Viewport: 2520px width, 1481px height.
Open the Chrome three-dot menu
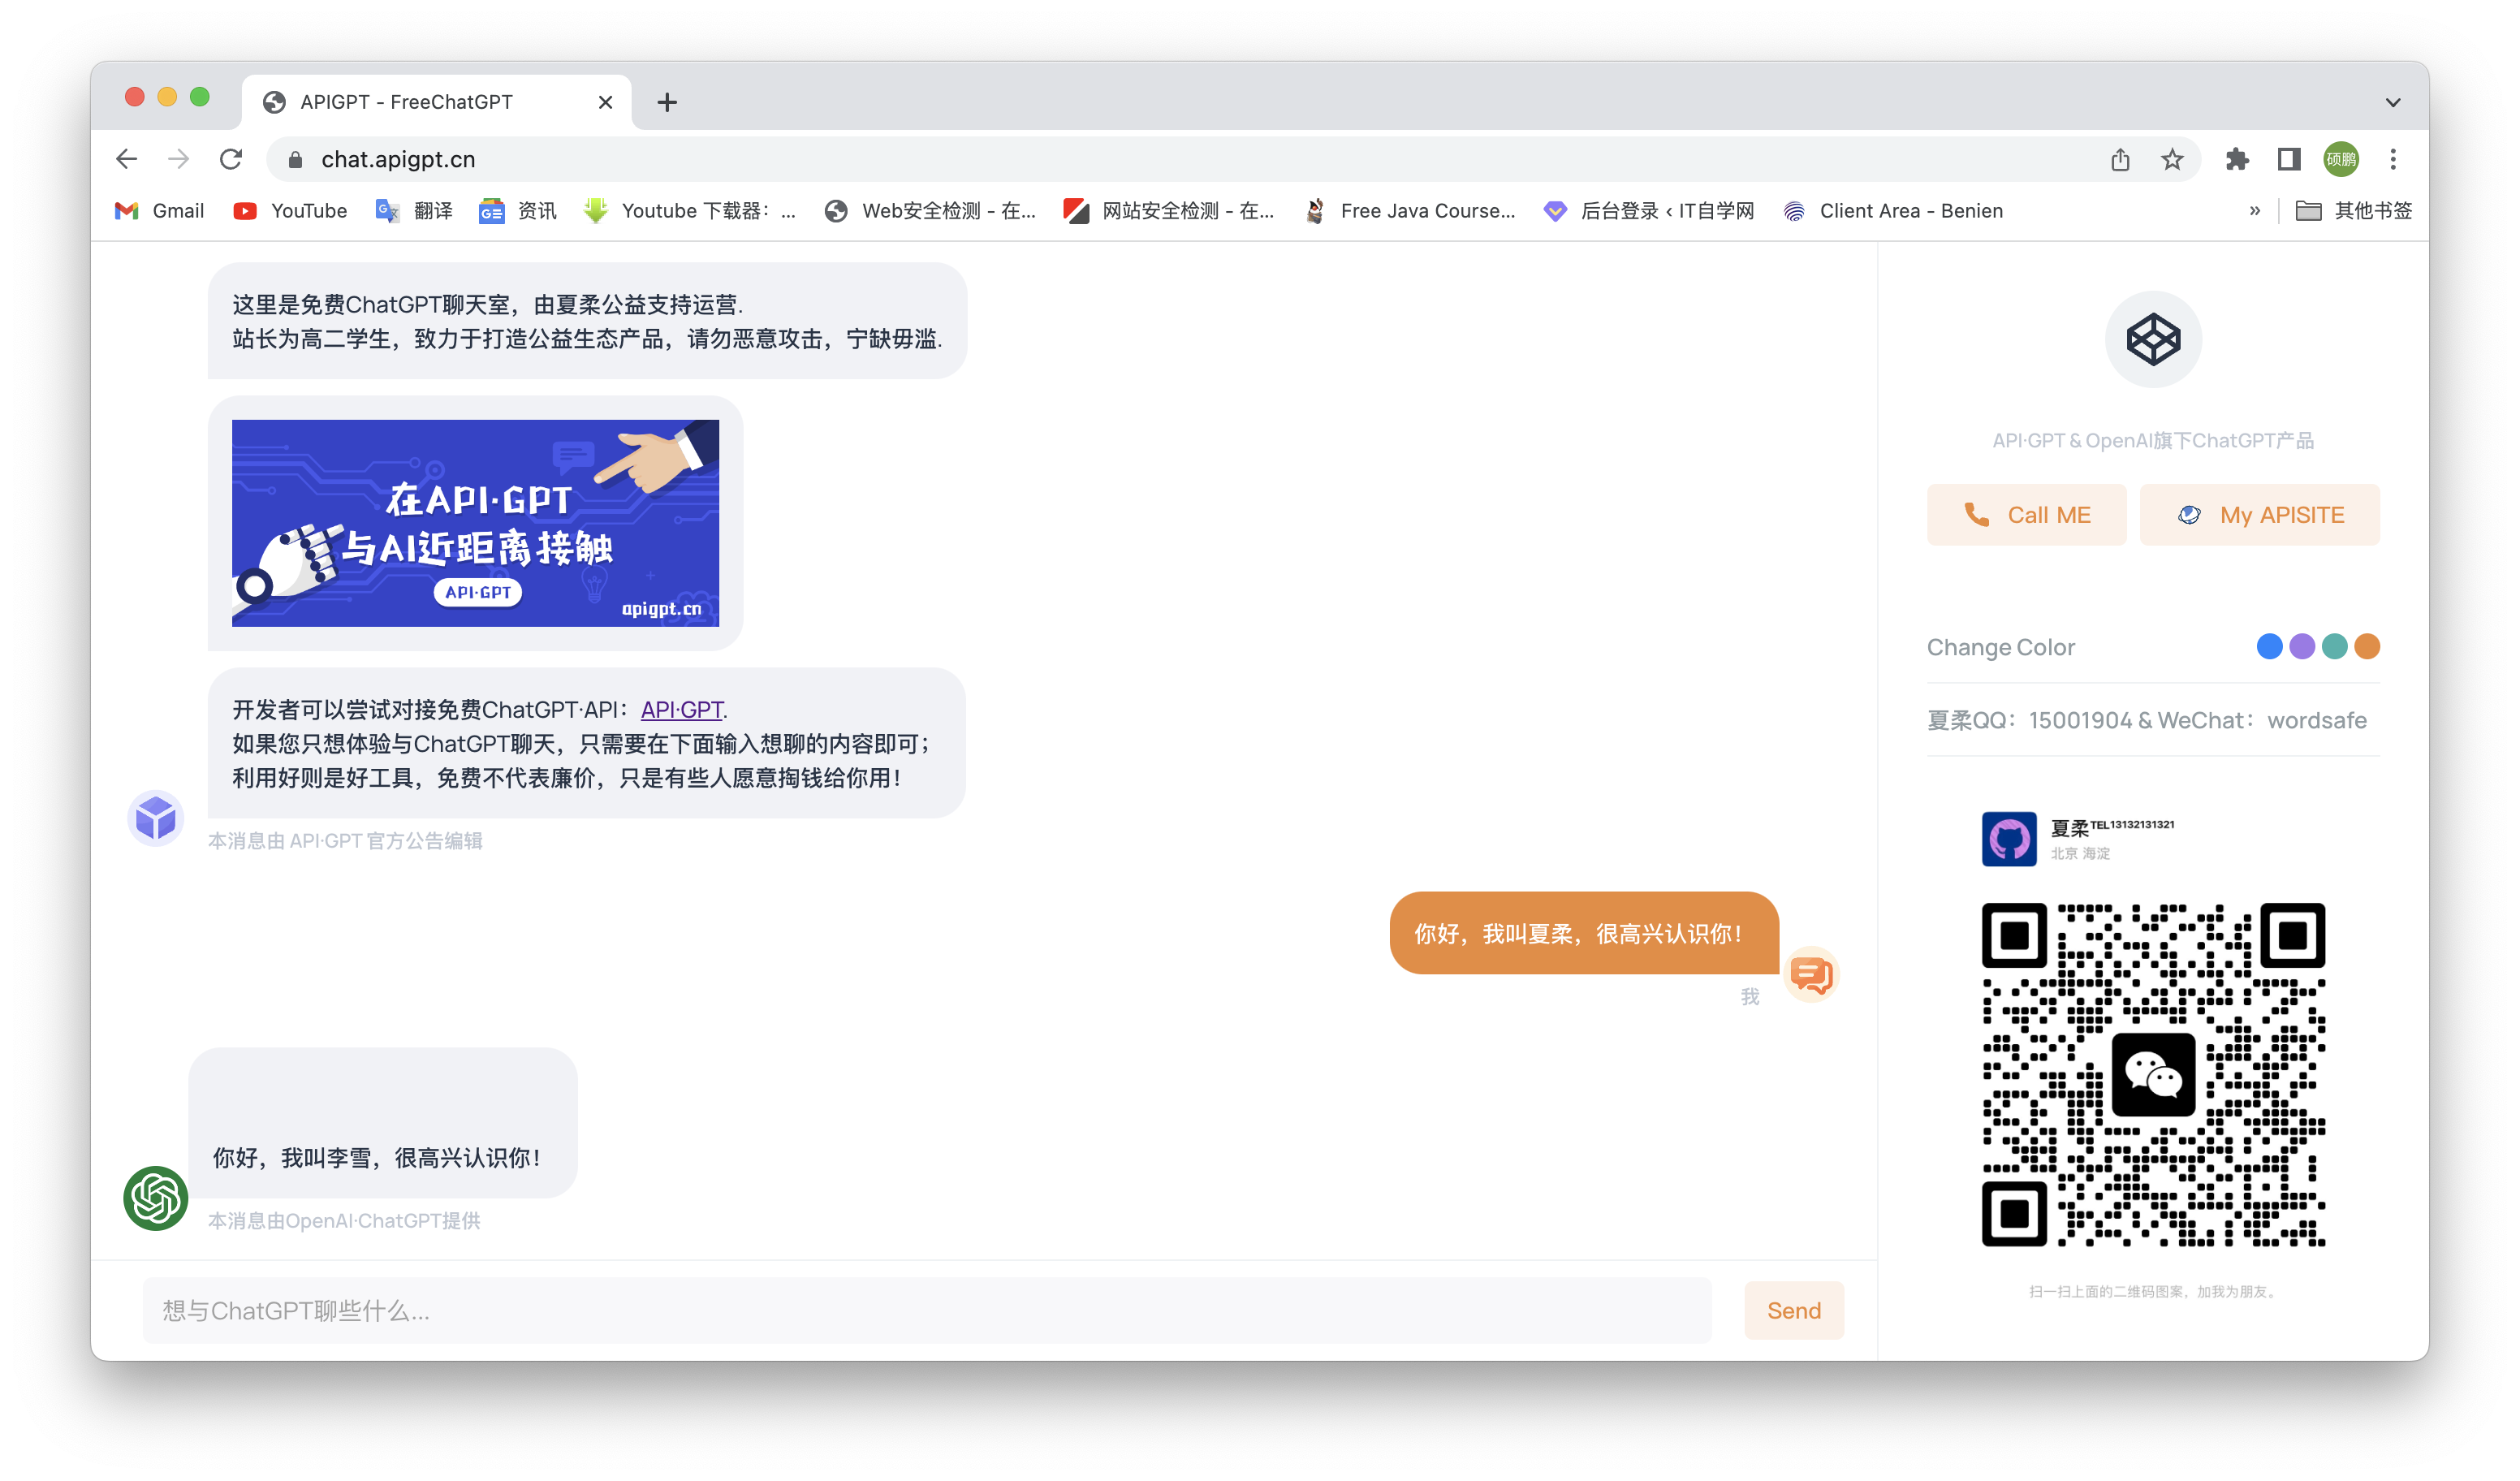click(2393, 159)
